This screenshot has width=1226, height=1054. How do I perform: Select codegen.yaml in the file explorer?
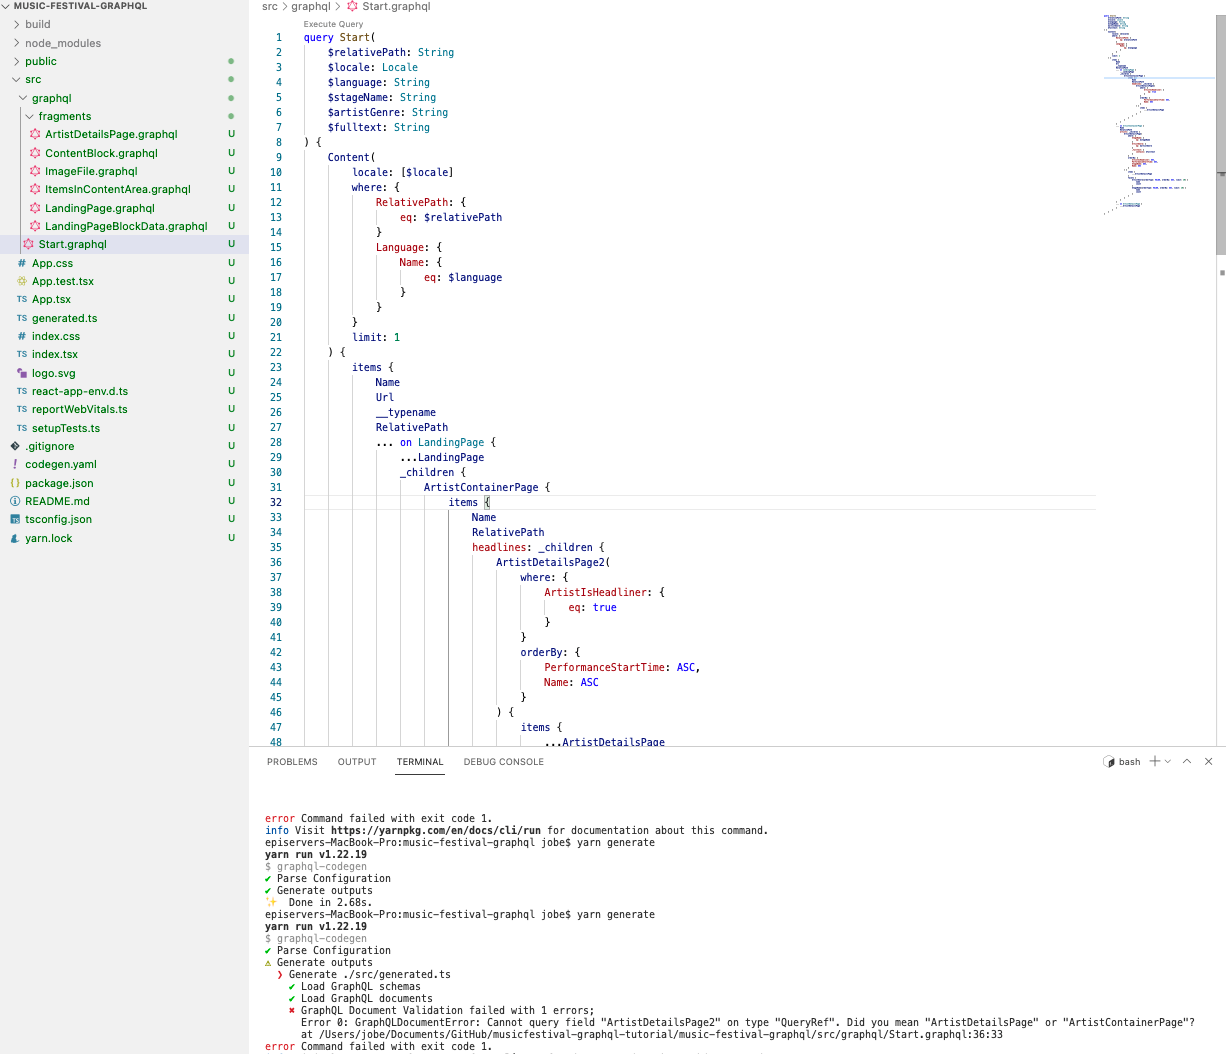click(x=61, y=464)
